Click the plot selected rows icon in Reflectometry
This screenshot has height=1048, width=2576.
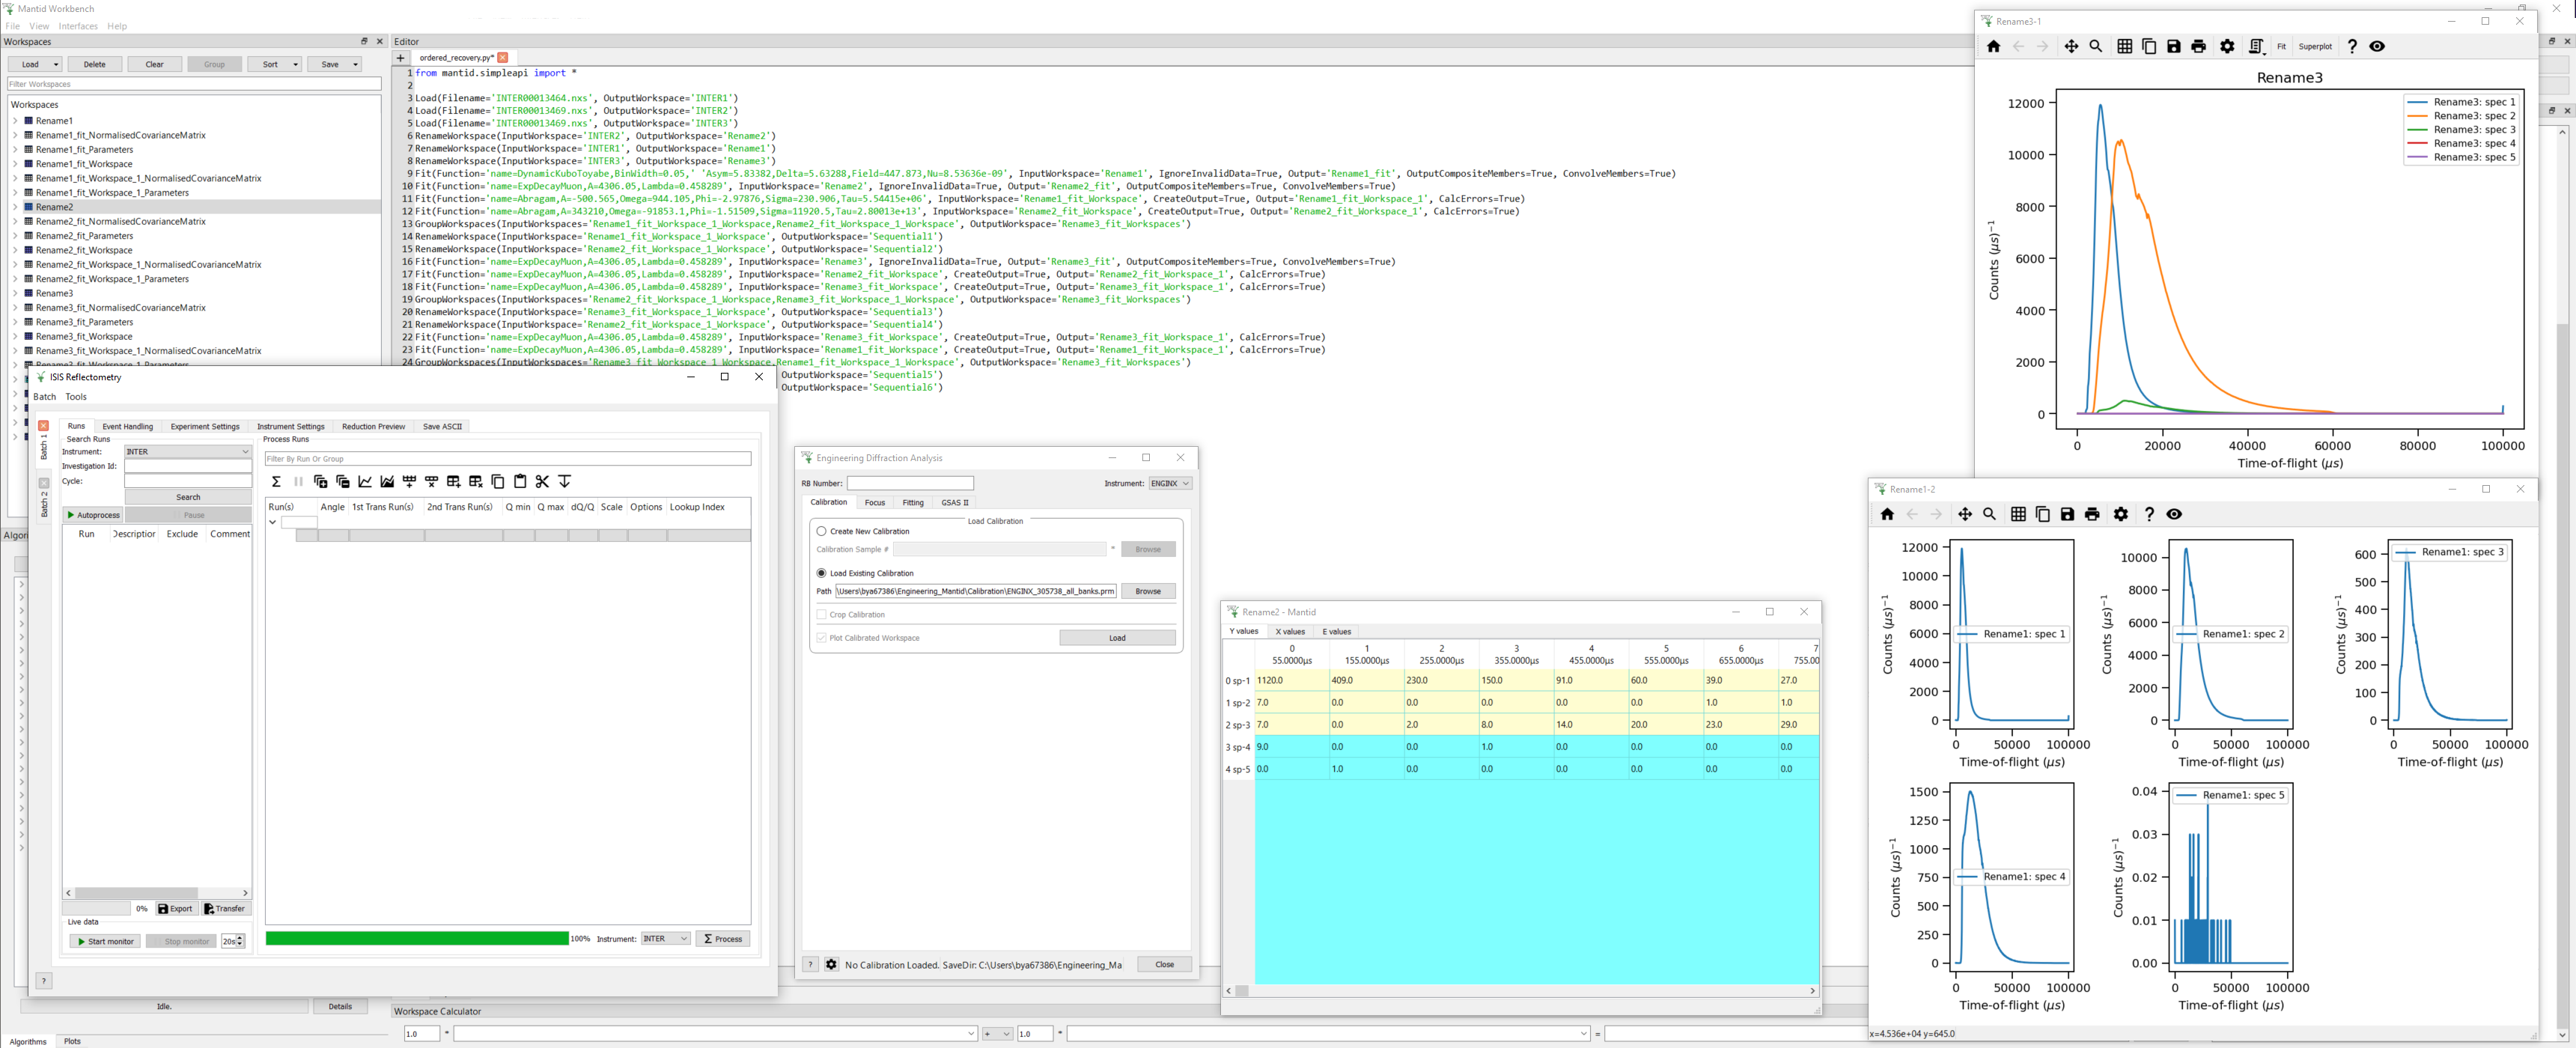(x=365, y=482)
